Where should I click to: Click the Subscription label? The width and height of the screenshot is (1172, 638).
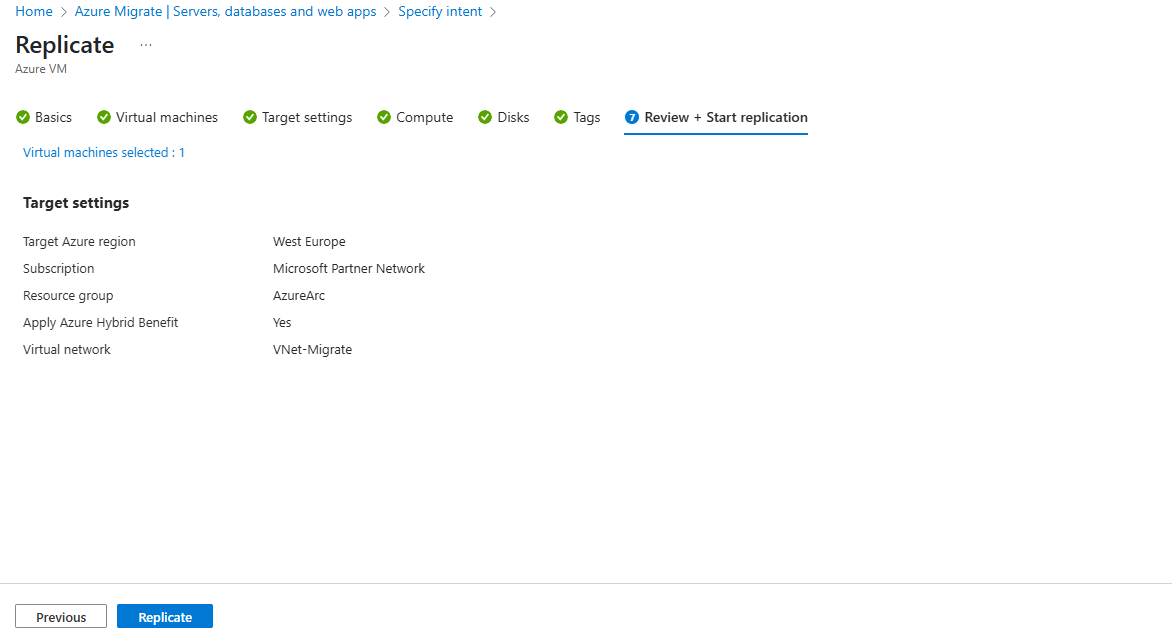click(58, 268)
